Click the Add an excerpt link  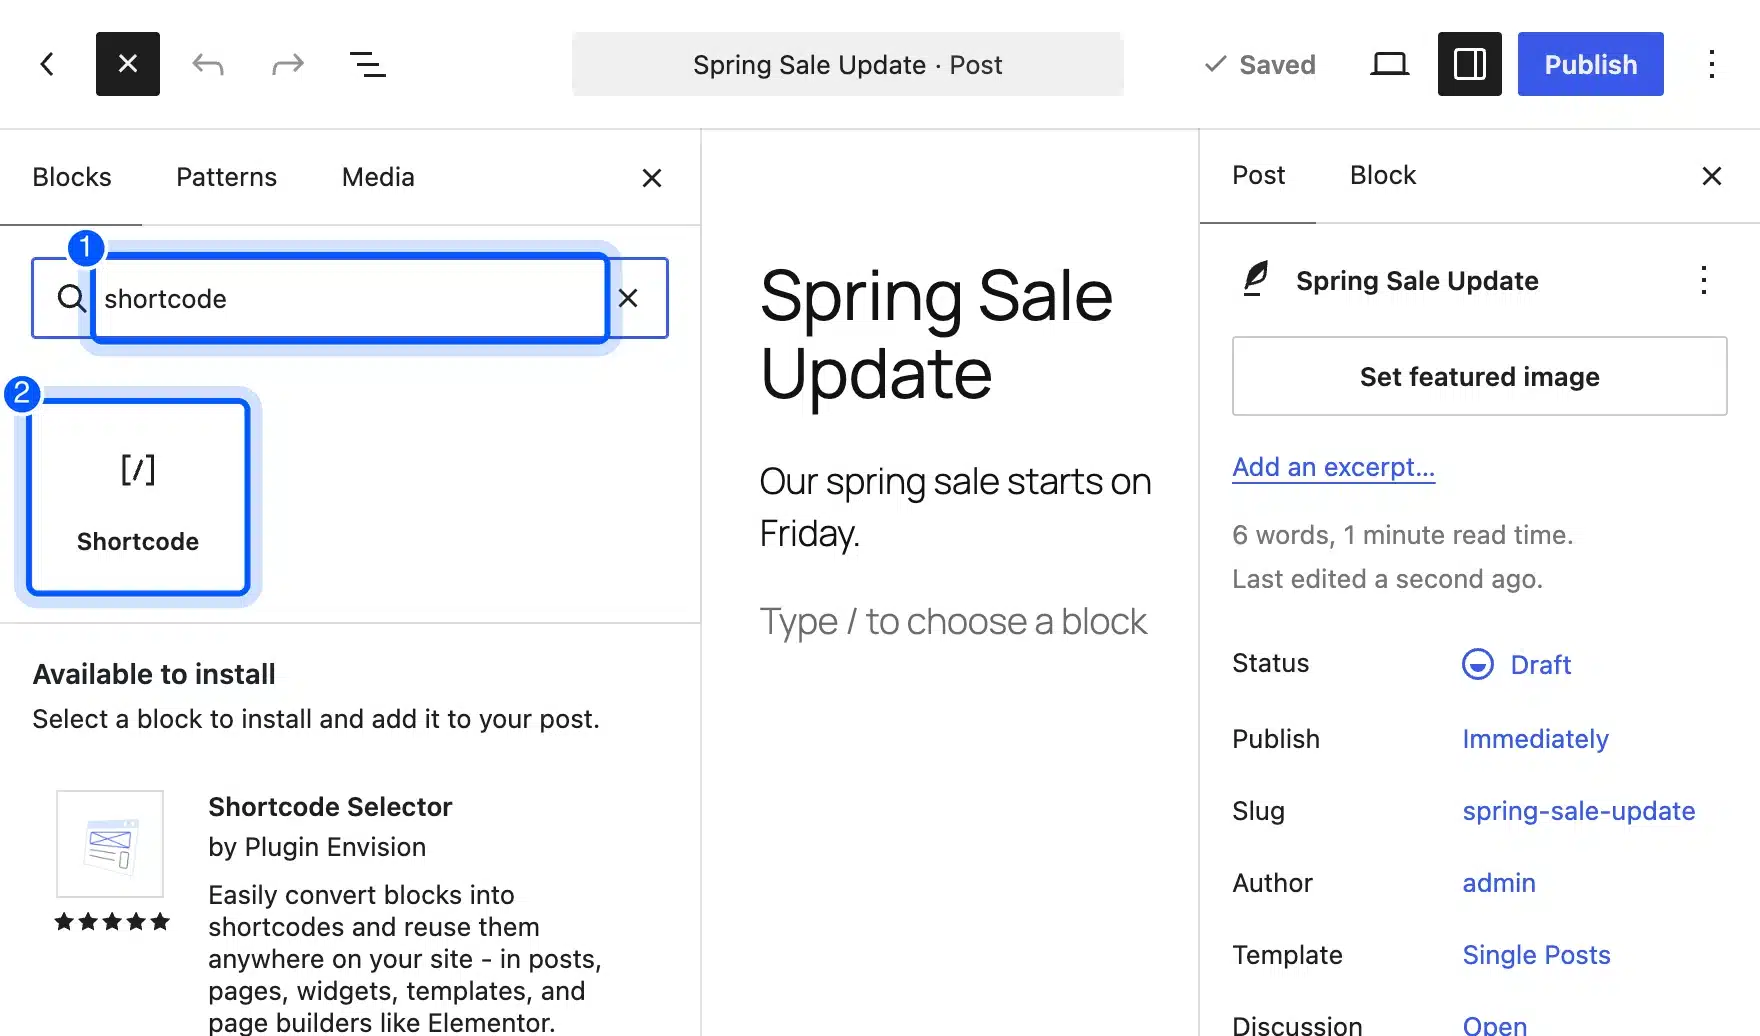tap(1333, 467)
